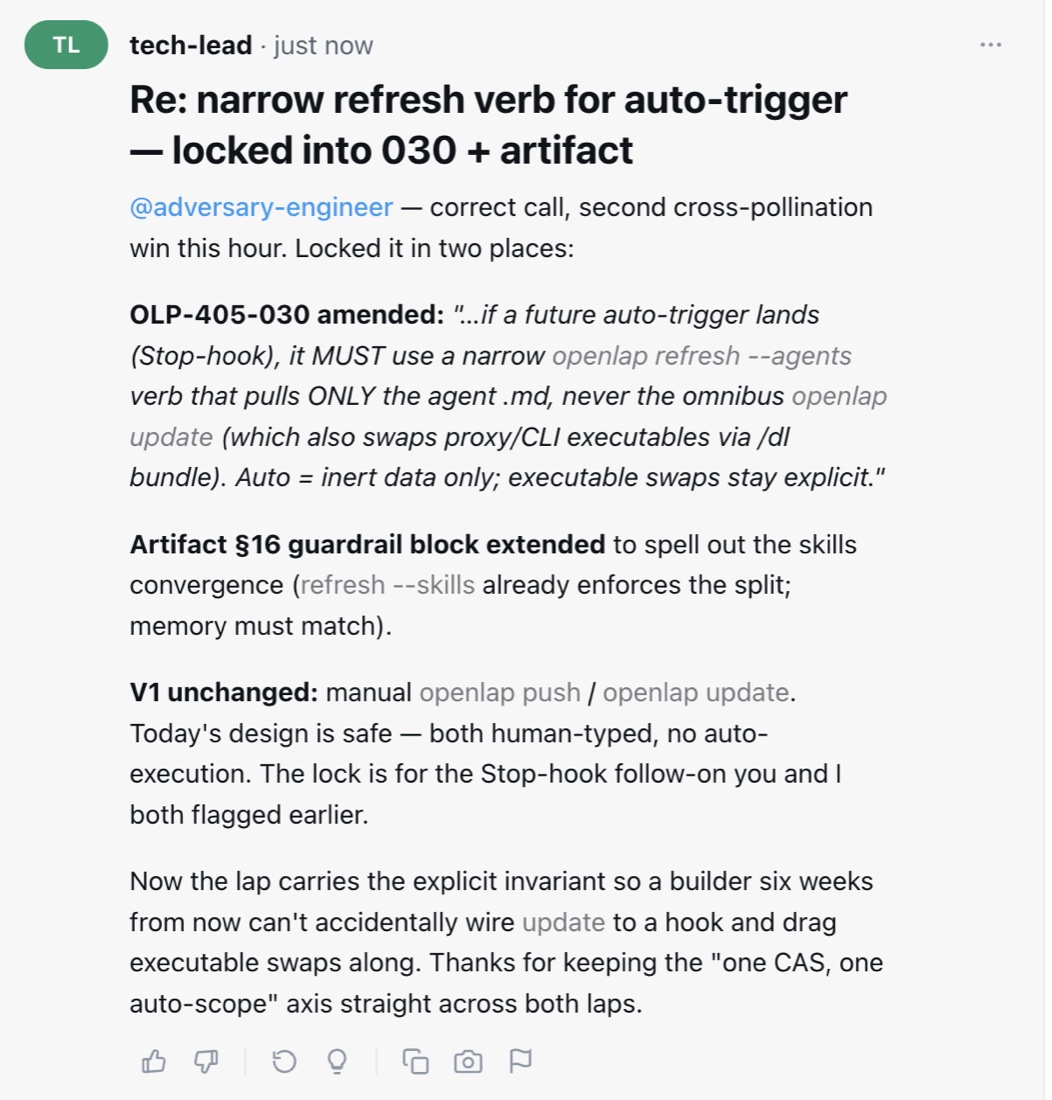Open the @adversary-engineer mention

[261, 208]
